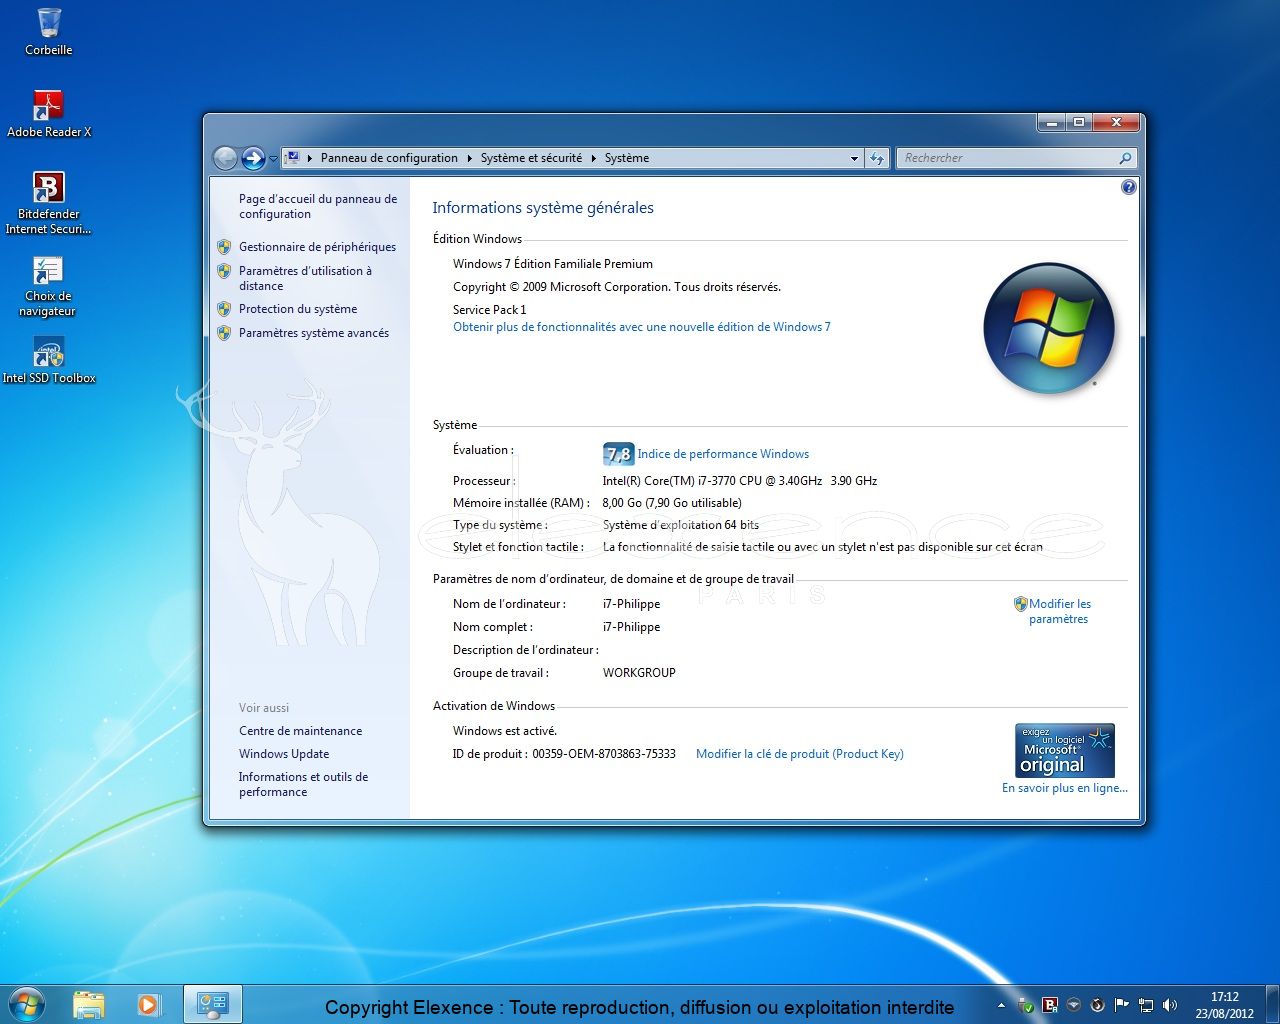
Task: Click the magnifier icon in search box
Action: [x=1125, y=158]
